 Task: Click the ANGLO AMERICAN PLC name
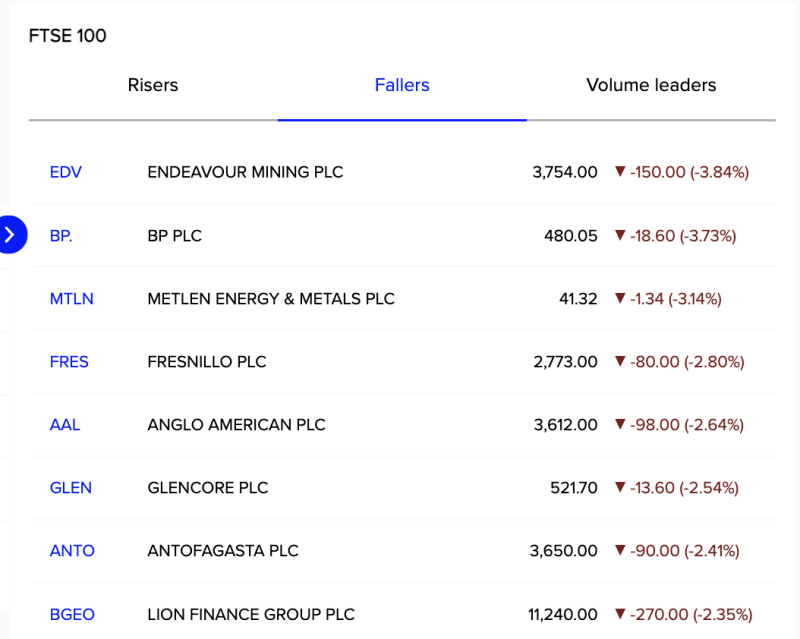[x=236, y=425]
